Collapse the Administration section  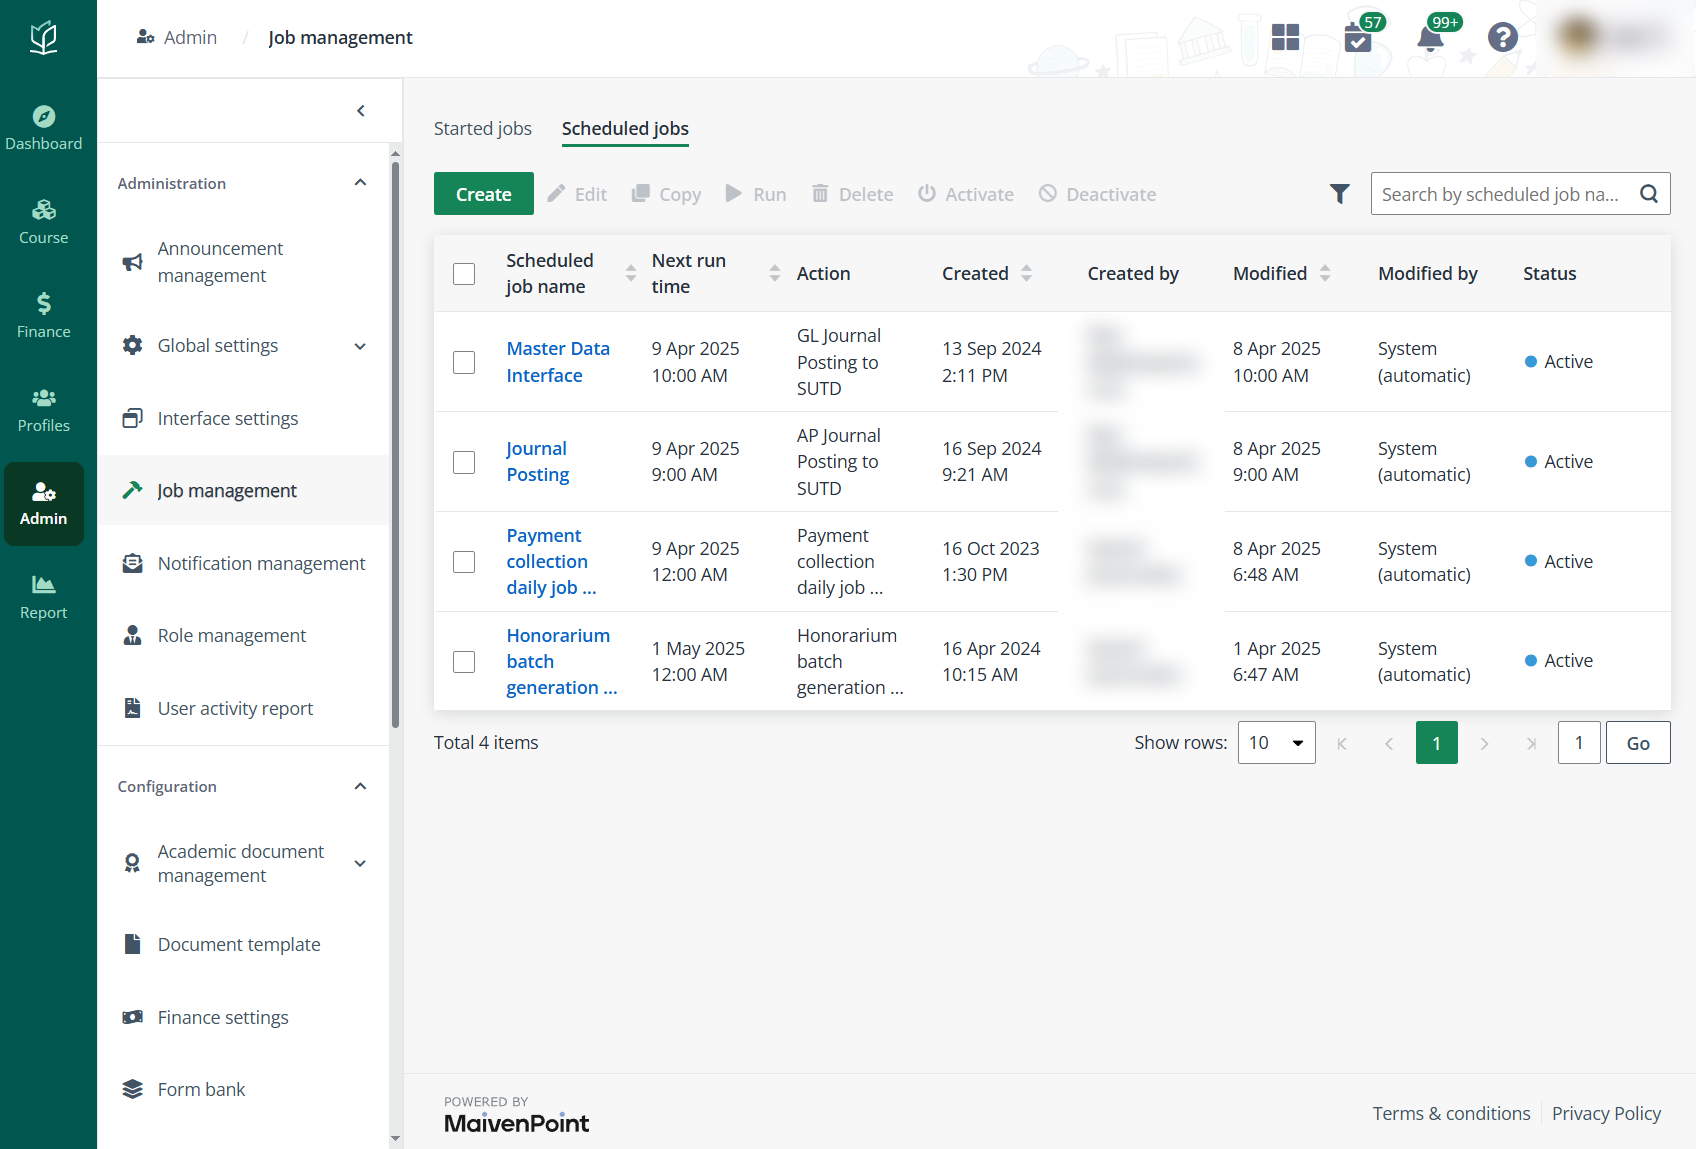(x=360, y=183)
